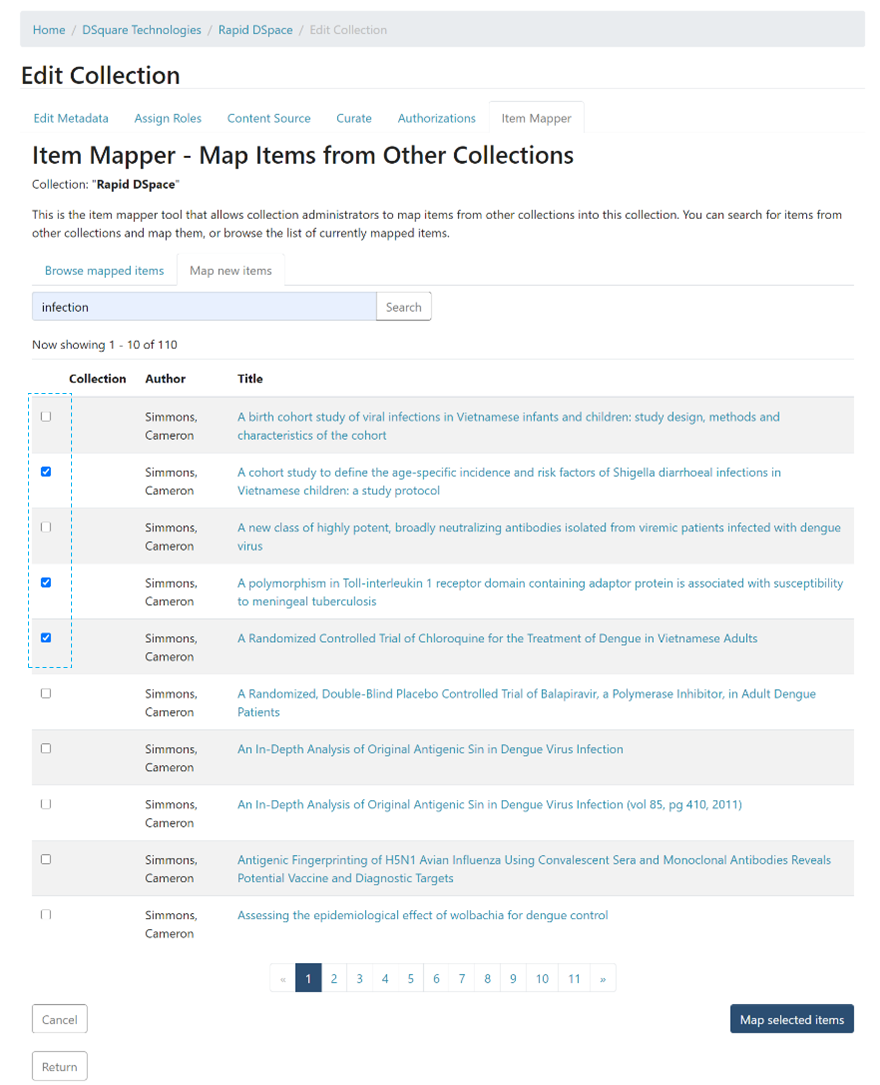Image resolution: width=880 pixels, height=1085 pixels.
Task: Select the Balapiravir trial item checkbox
Action: click(x=46, y=693)
